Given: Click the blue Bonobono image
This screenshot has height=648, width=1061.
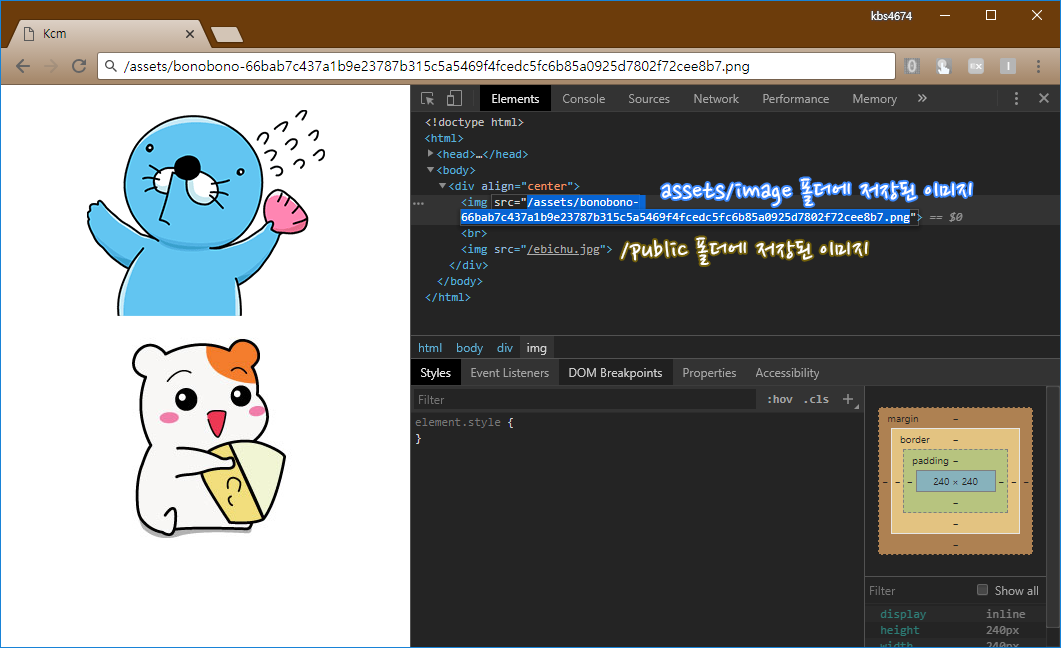Looking at the screenshot, I should pos(206,212).
